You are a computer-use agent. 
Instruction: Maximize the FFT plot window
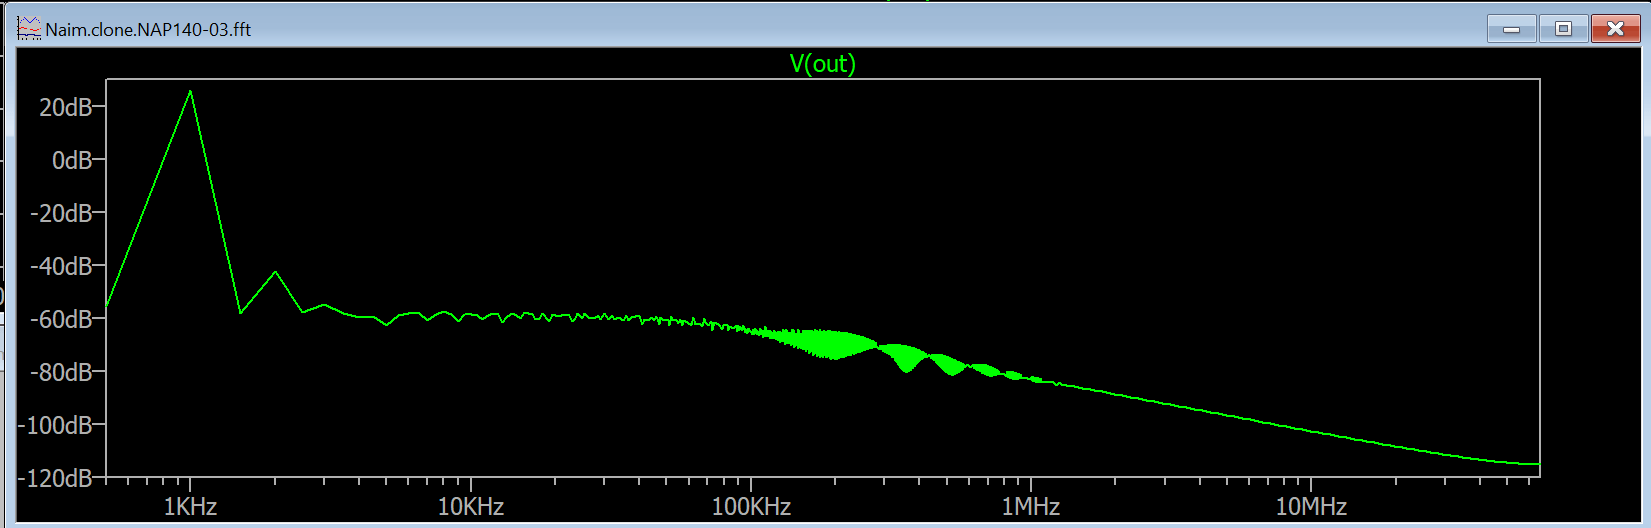1563,29
